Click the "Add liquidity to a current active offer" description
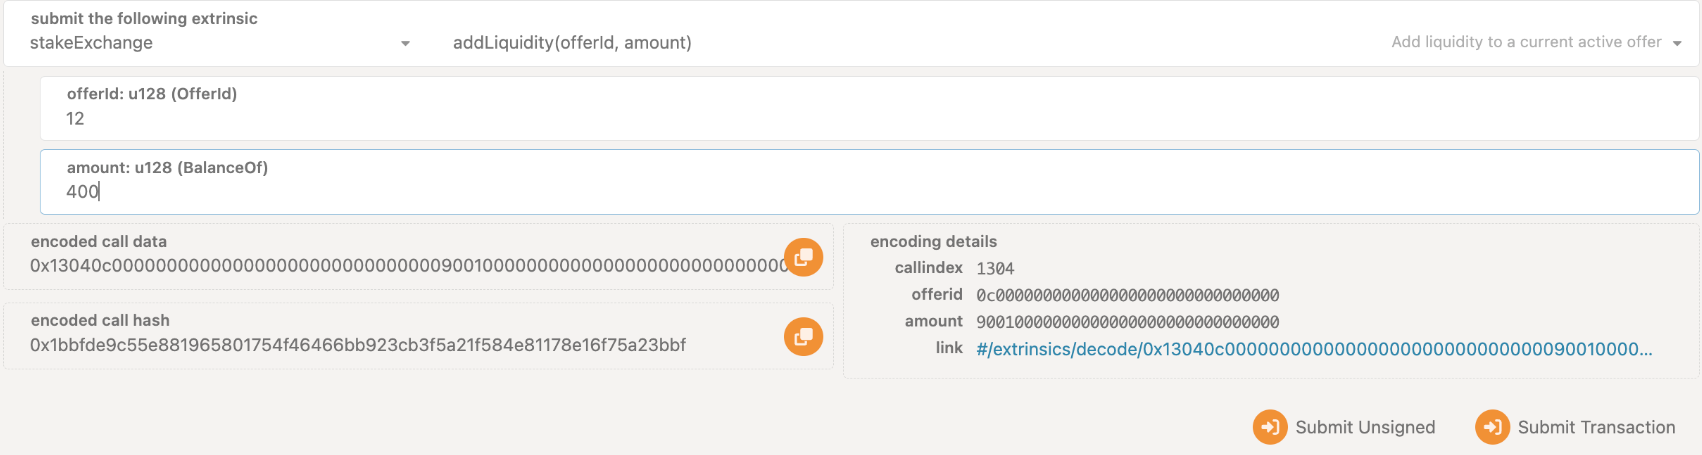1702x455 pixels. (x=1526, y=42)
